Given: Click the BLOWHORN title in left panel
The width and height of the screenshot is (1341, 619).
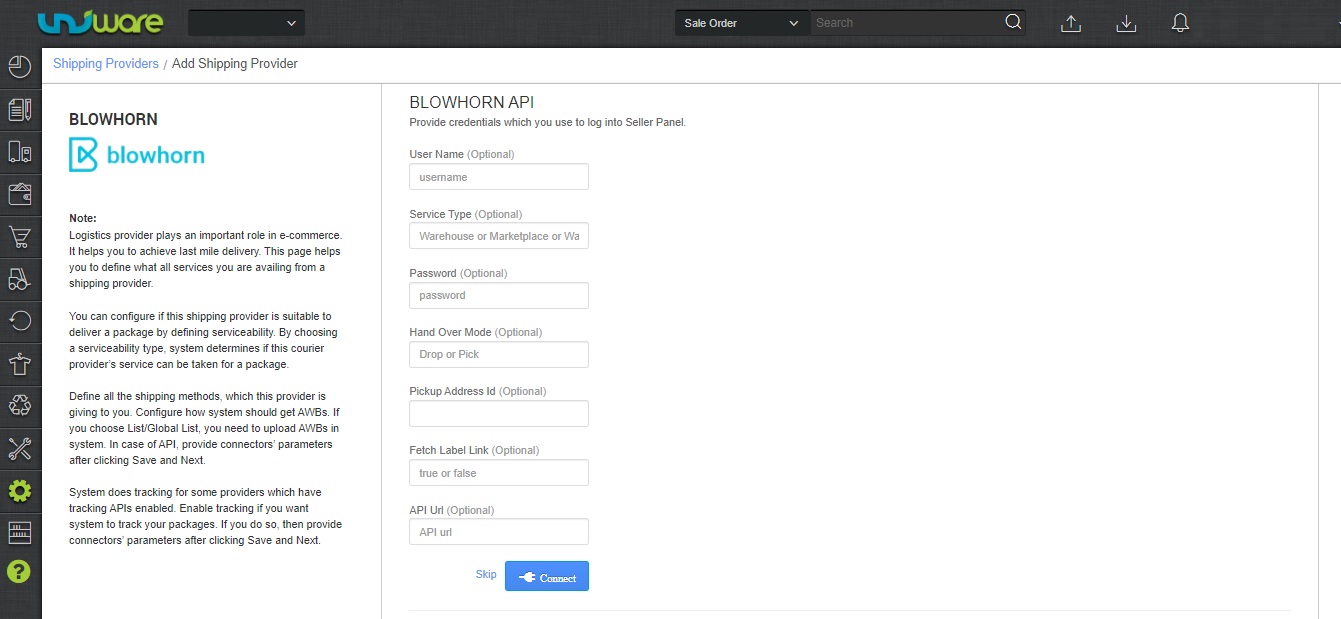Looking at the screenshot, I should coord(113,119).
